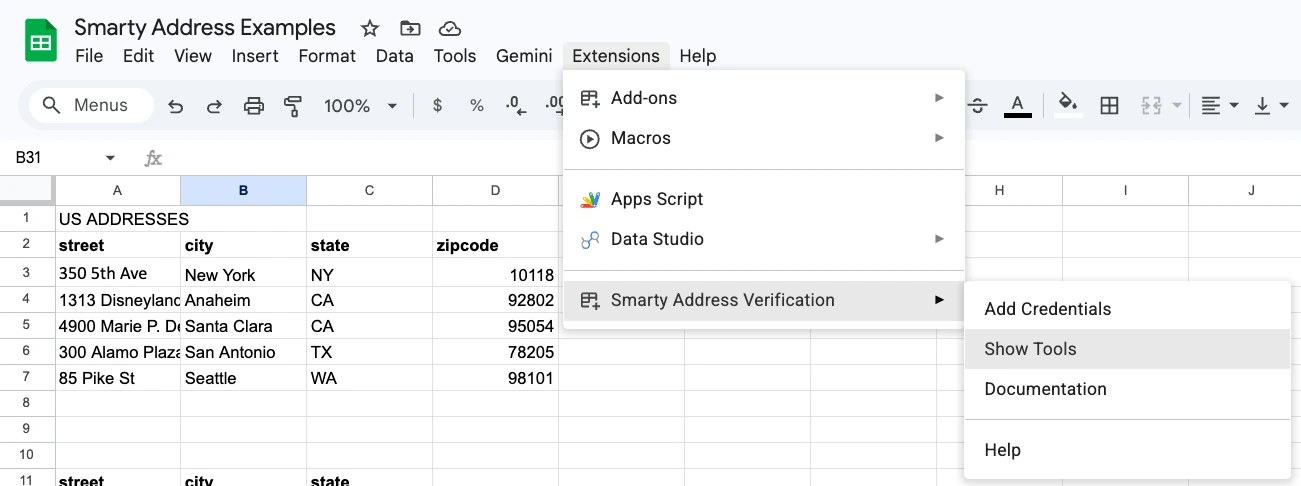The image size is (1301, 486).
Task: Select cell containing 350 5th Ave
Action: pyautogui.click(x=118, y=272)
